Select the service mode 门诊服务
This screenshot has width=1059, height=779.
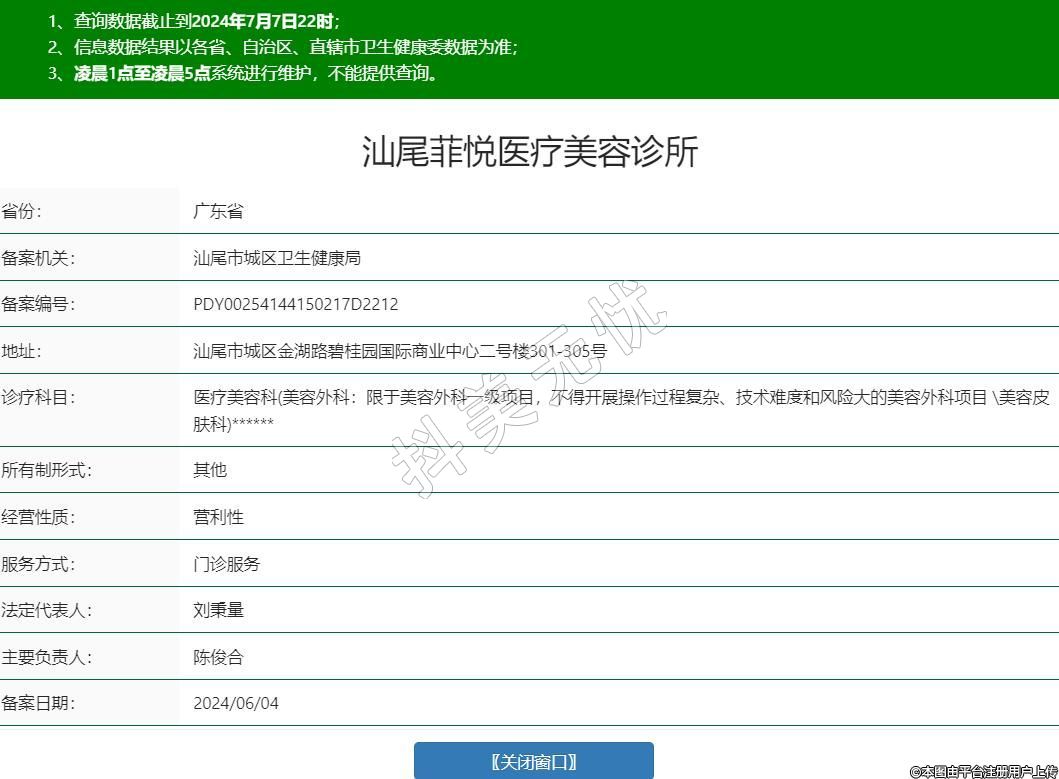226,564
